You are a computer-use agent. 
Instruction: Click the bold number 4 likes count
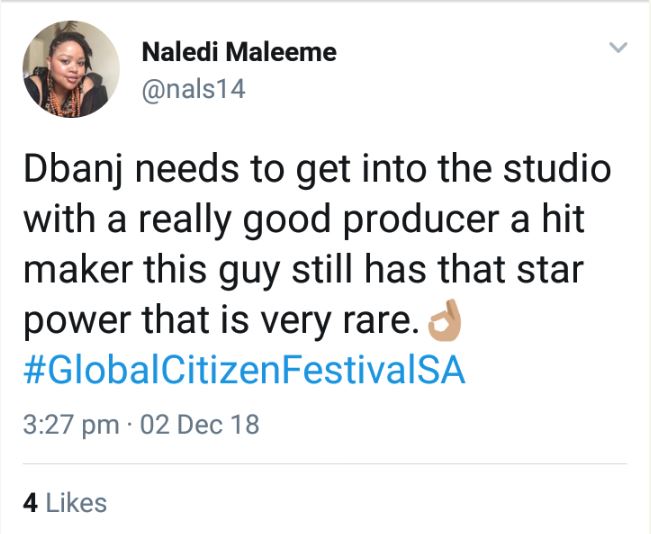point(30,502)
